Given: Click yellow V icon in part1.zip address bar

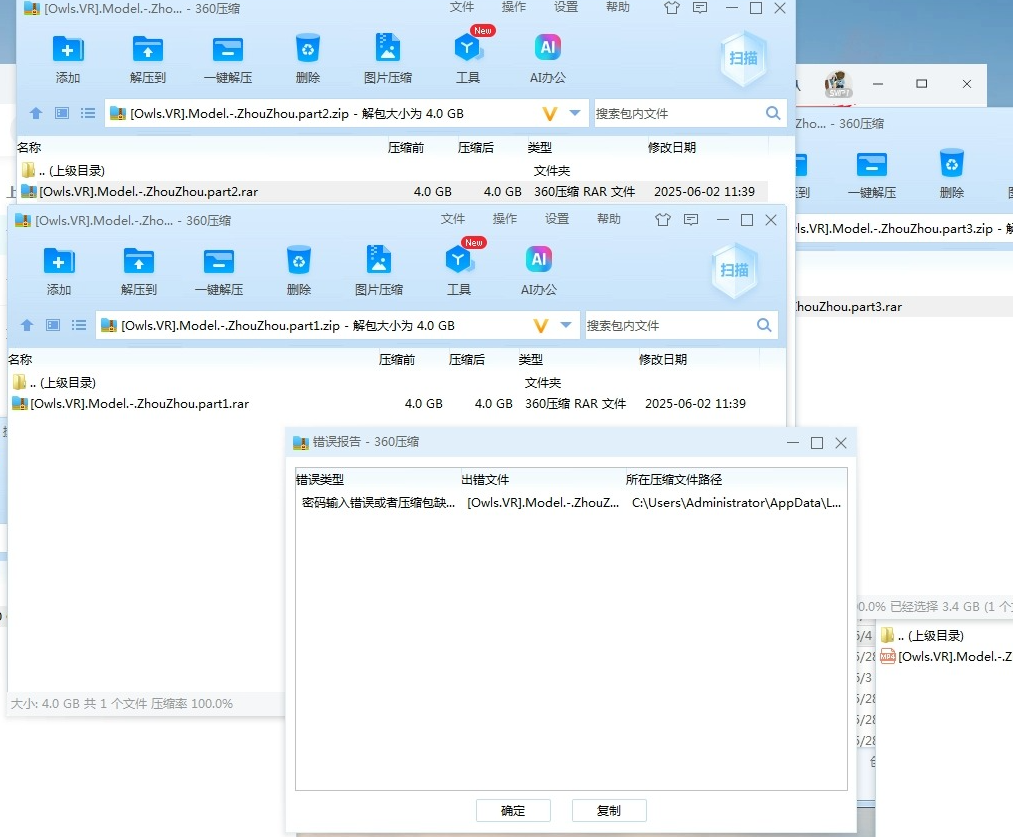Looking at the screenshot, I should (x=541, y=326).
